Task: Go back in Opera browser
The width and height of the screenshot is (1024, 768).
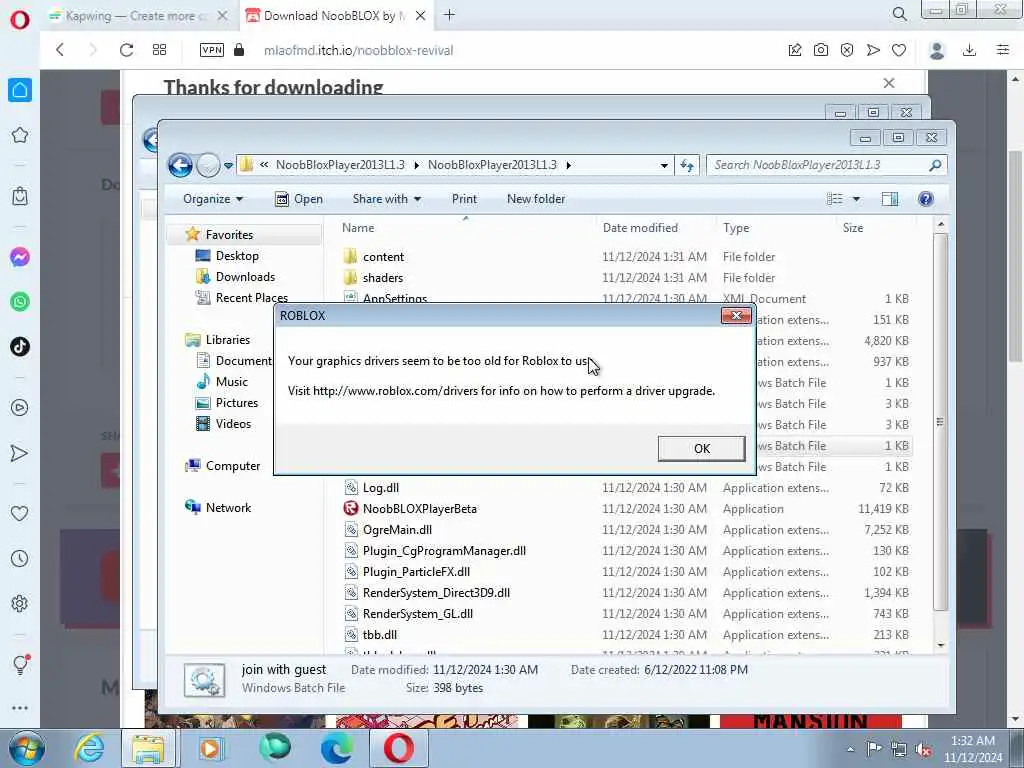Action: tap(60, 50)
